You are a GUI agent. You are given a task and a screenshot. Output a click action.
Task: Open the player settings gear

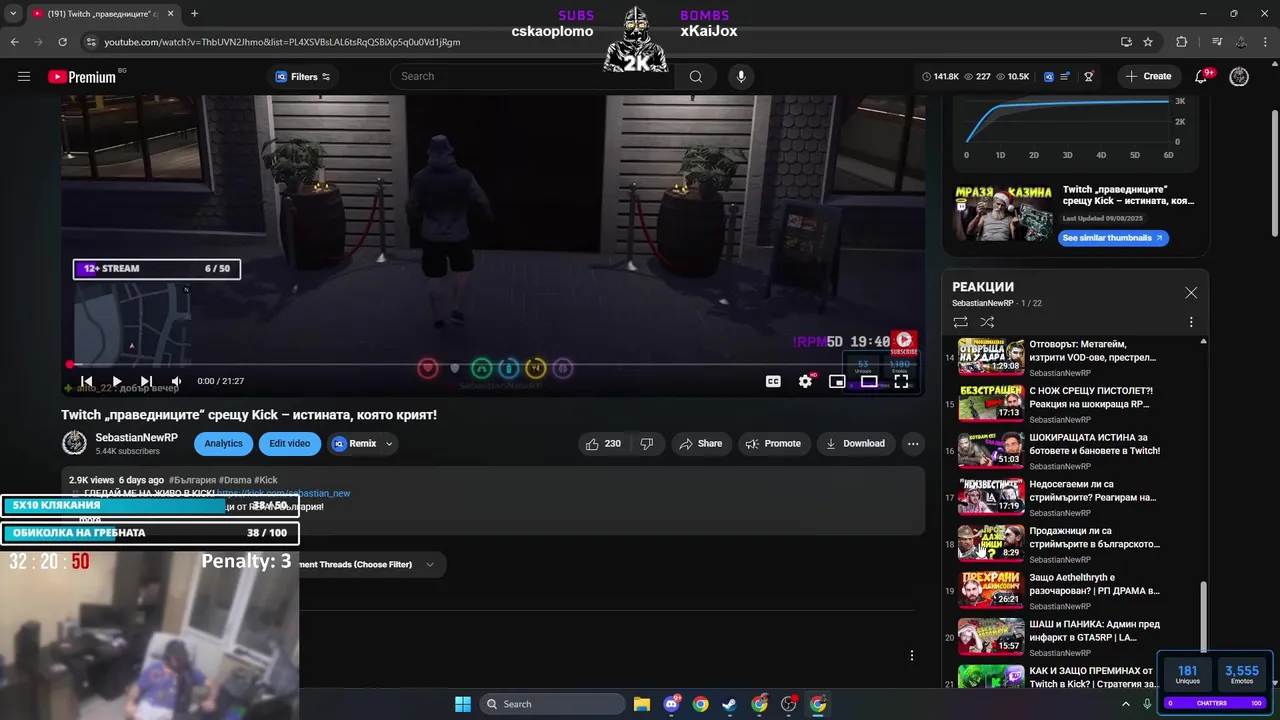pos(805,381)
